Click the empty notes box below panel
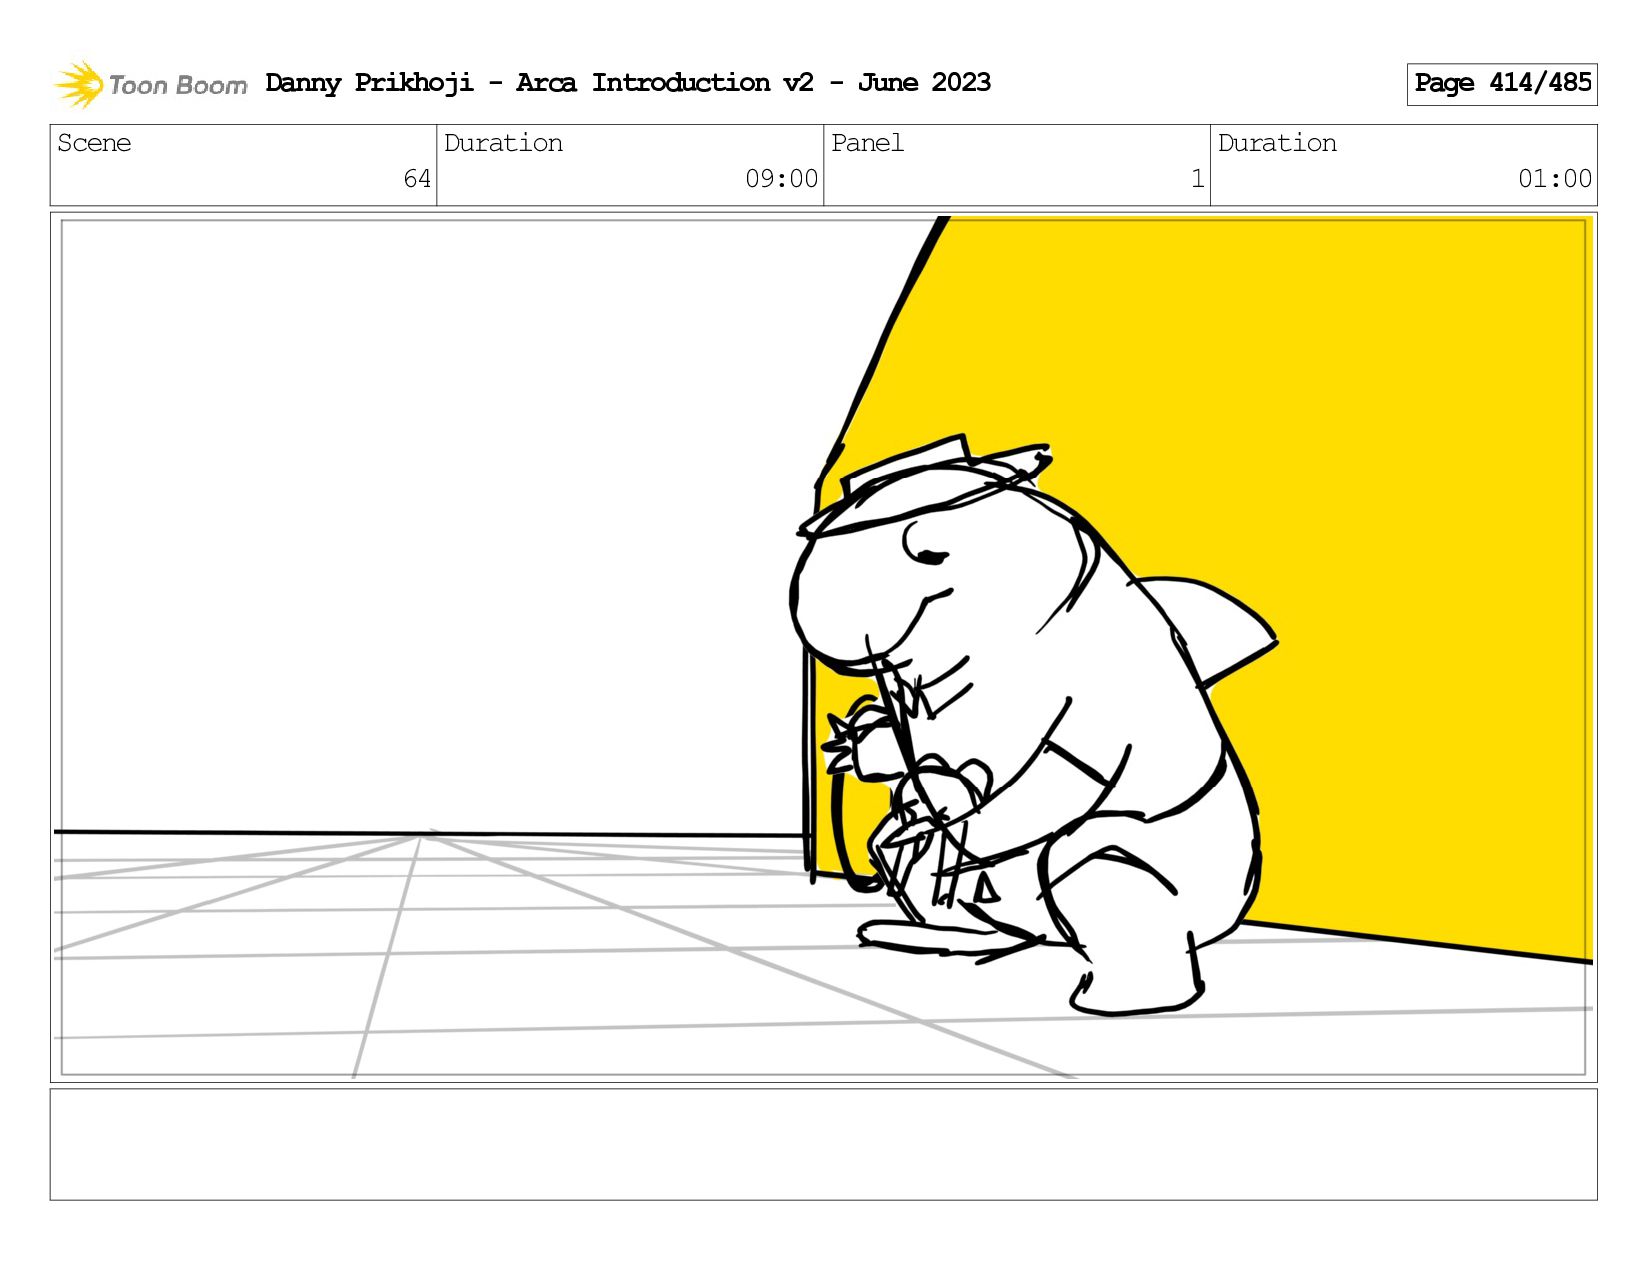Screen dimensions: 1650x1275 823,1144
